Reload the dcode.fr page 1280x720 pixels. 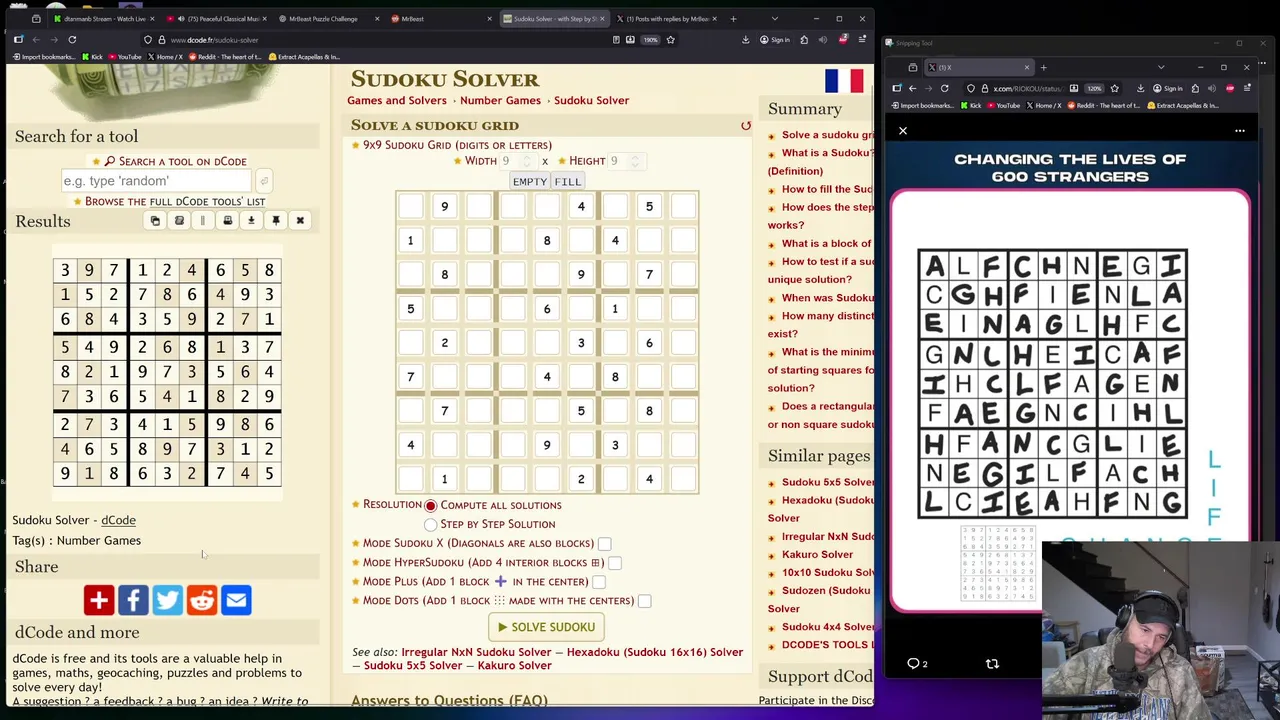72,40
